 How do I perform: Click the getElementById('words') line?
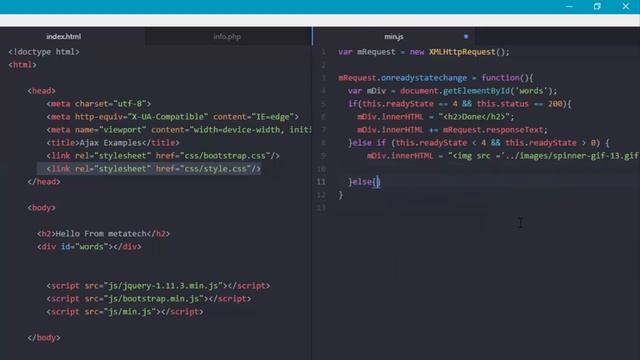452,91
